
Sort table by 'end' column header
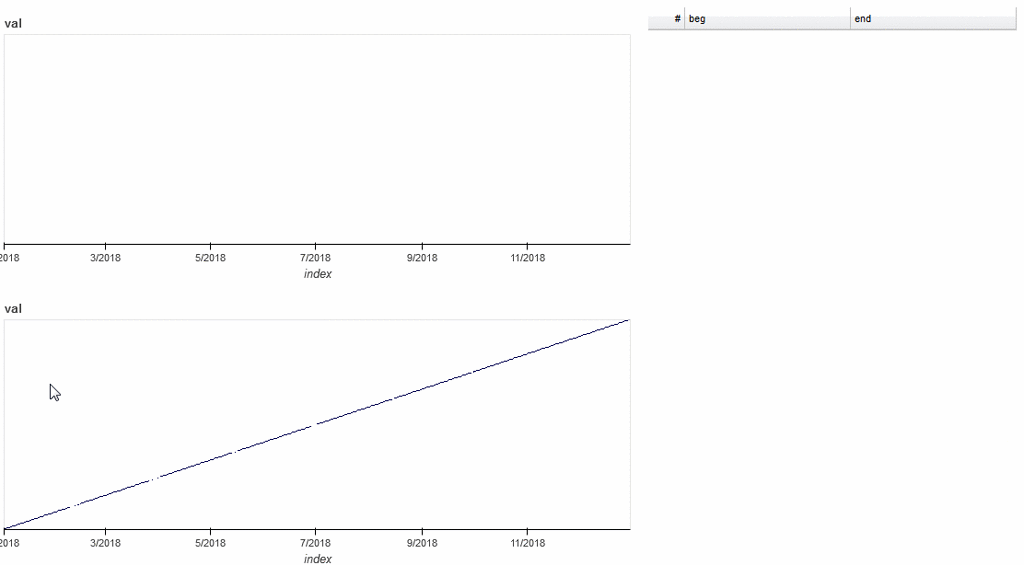[933, 19]
